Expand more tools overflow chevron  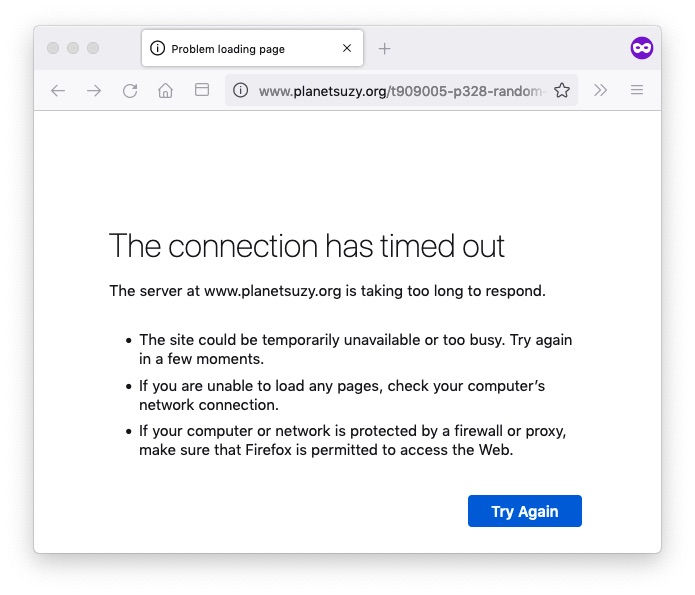pos(600,90)
